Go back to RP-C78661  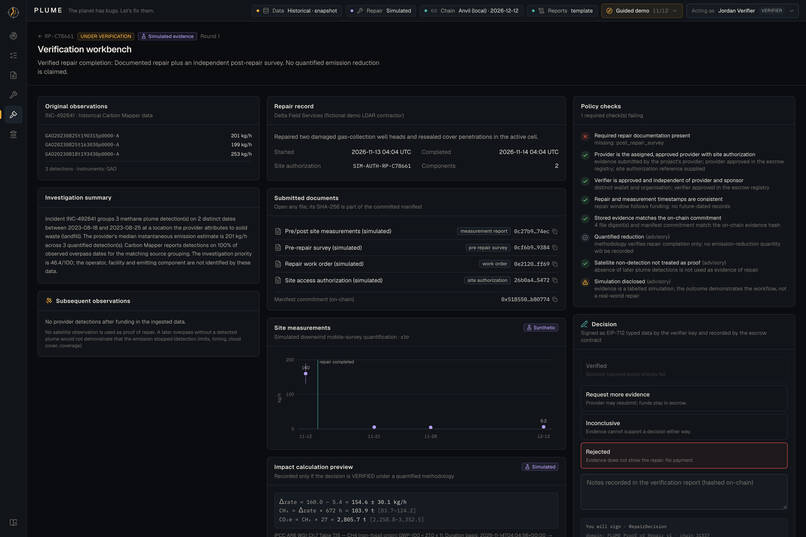pyautogui.click(x=56, y=36)
